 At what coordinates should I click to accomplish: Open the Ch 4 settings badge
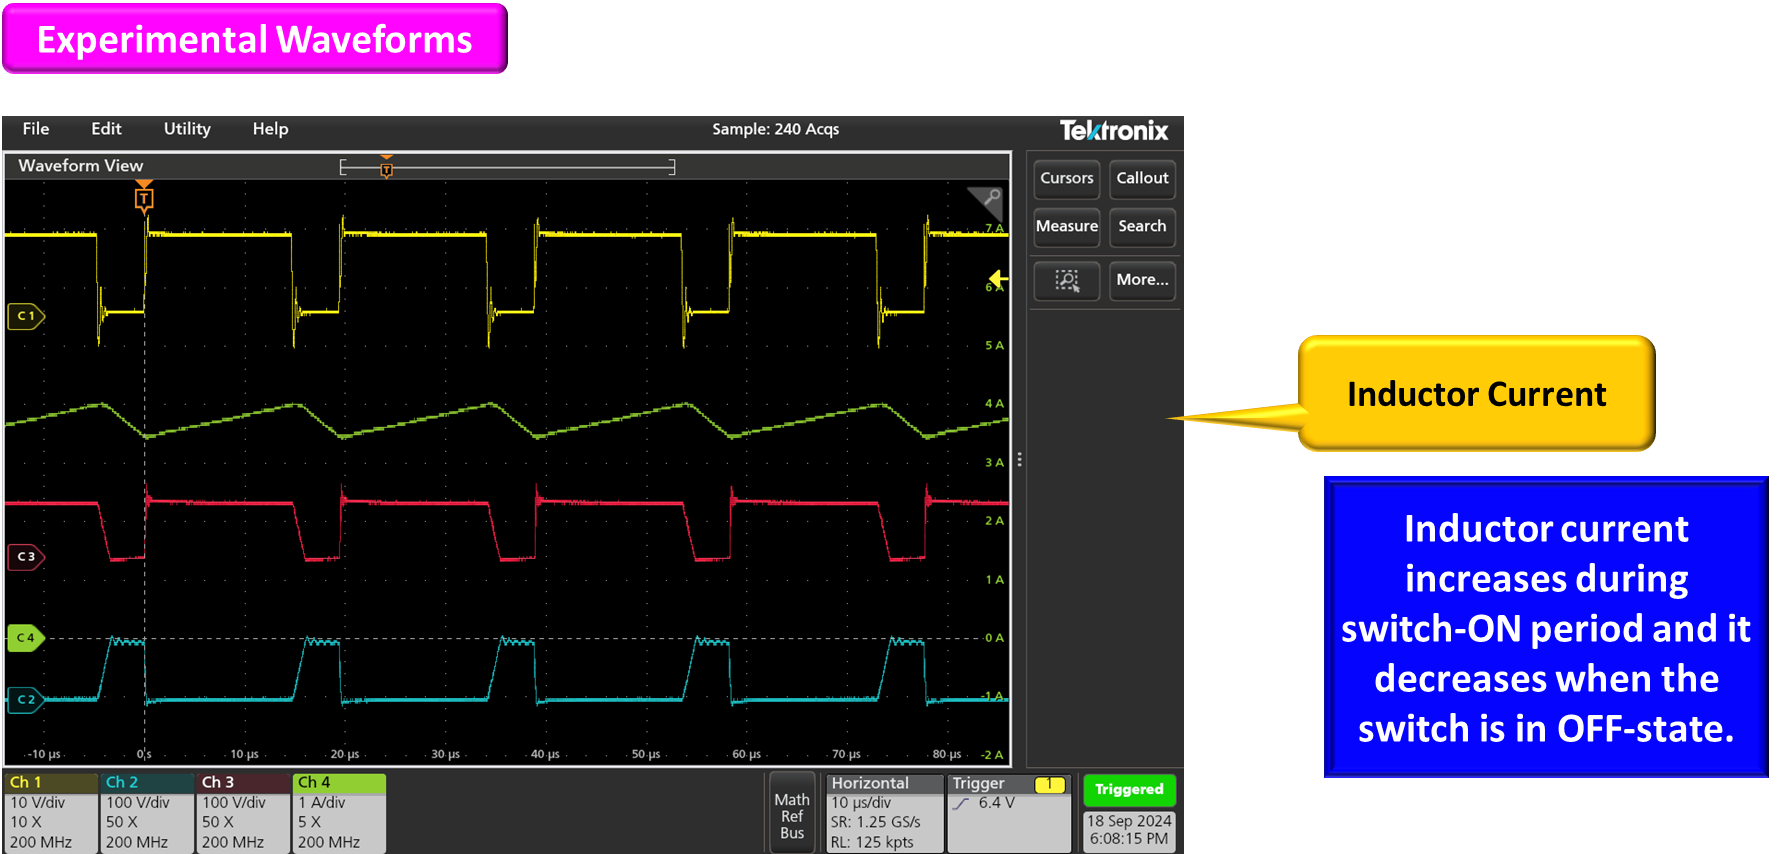(339, 813)
